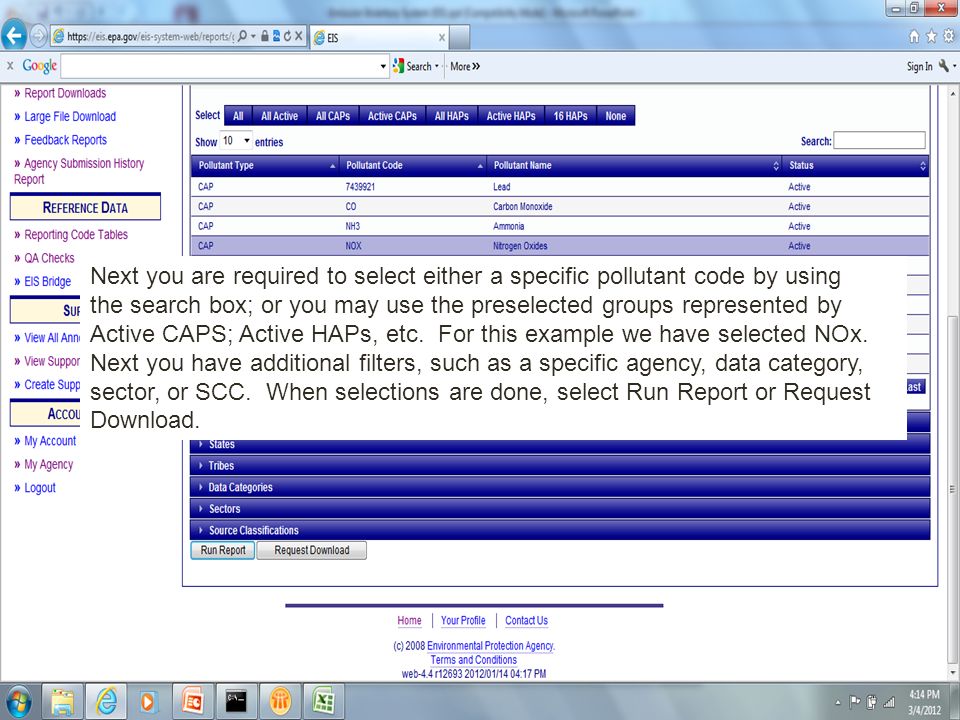Expand the Source Classifications section
Viewport: 960px width, 720px height.
tap(560, 530)
